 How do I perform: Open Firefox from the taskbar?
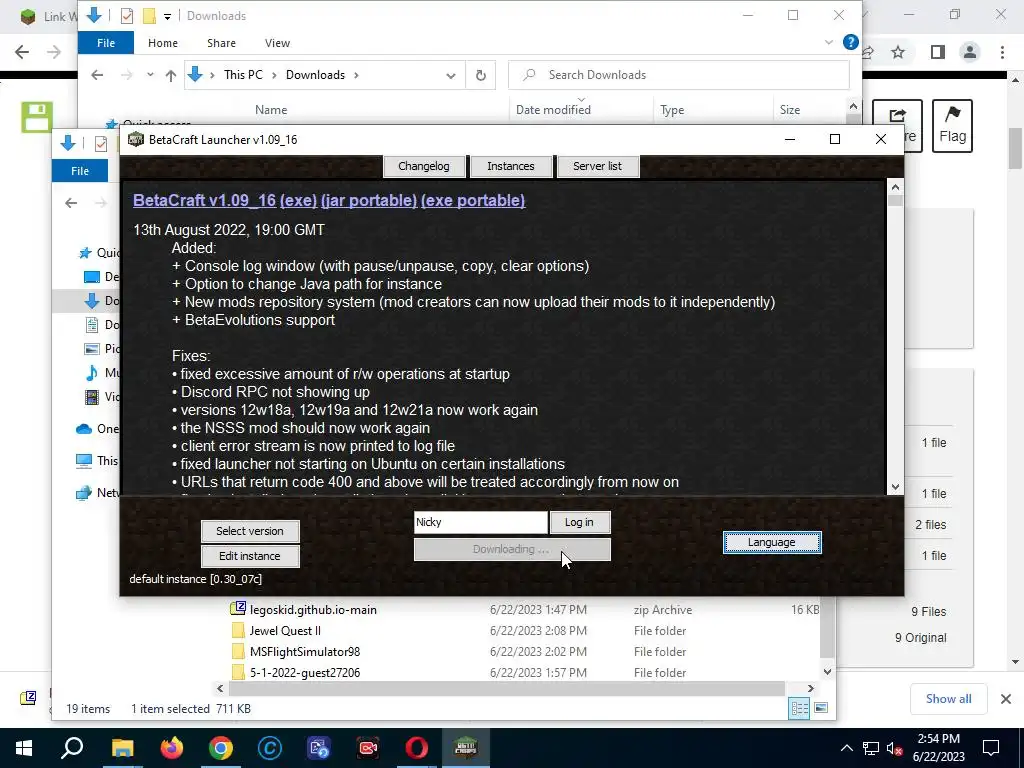pos(172,748)
